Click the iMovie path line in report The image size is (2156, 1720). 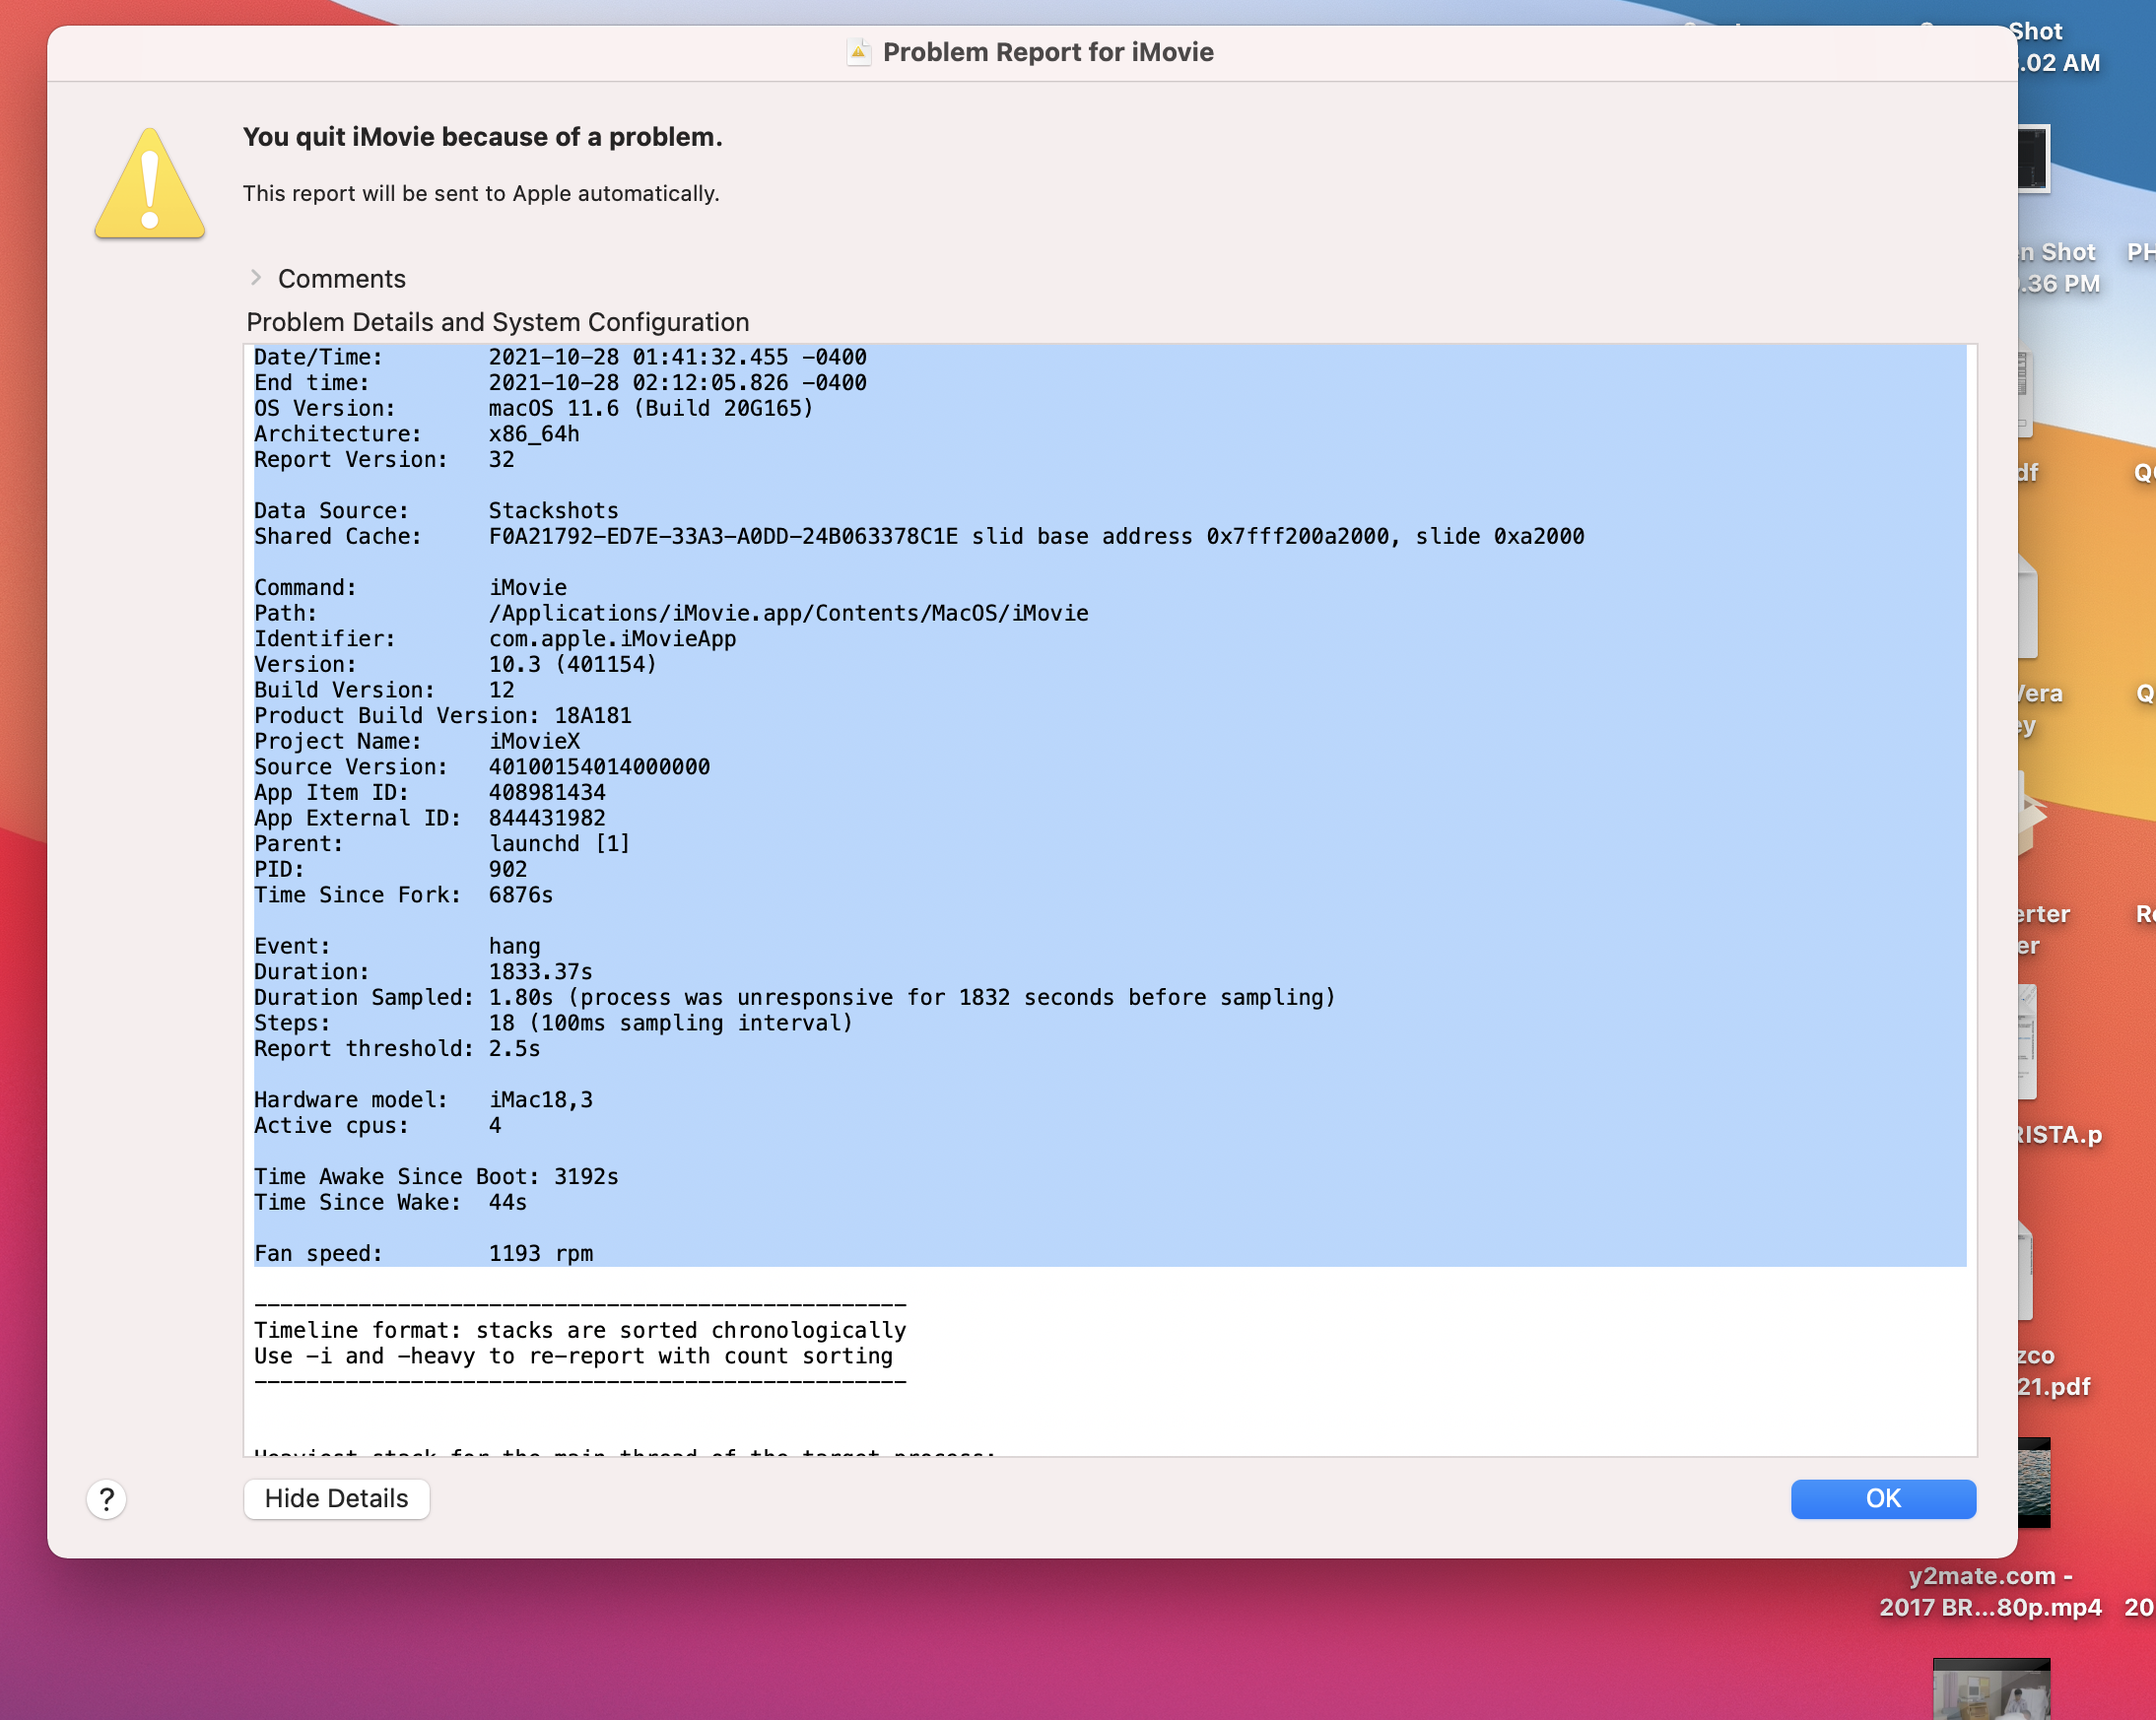[x=670, y=613]
